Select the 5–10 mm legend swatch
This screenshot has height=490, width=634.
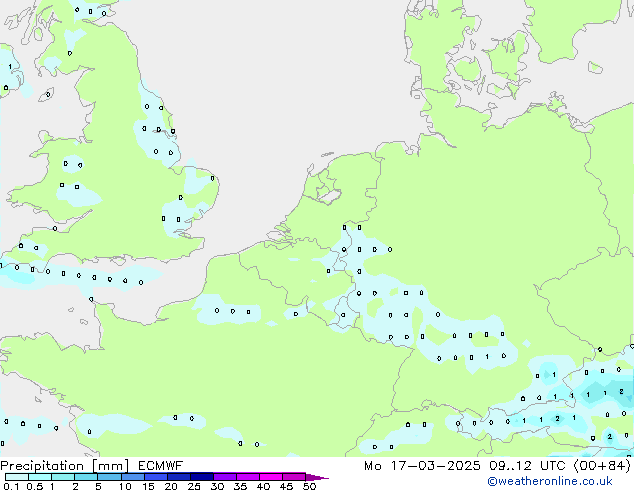pos(109,477)
